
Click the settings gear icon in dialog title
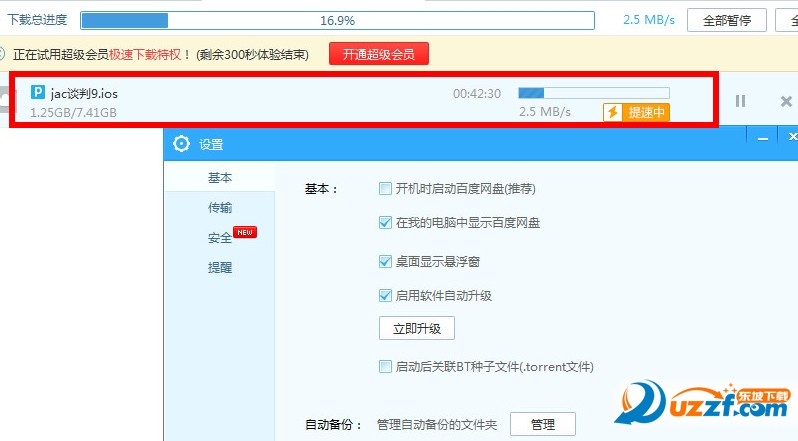[x=181, y=144]
